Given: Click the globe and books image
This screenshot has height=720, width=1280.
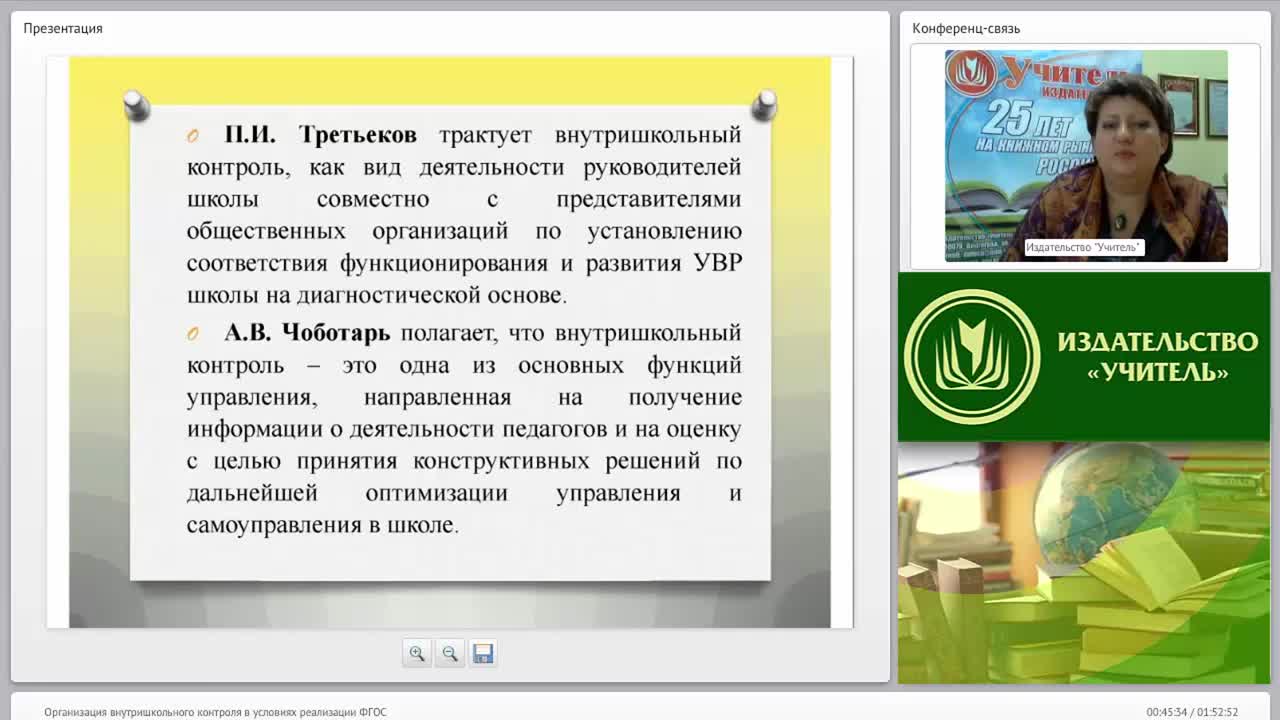Looking at the screenshot, I should (1084, 563).
